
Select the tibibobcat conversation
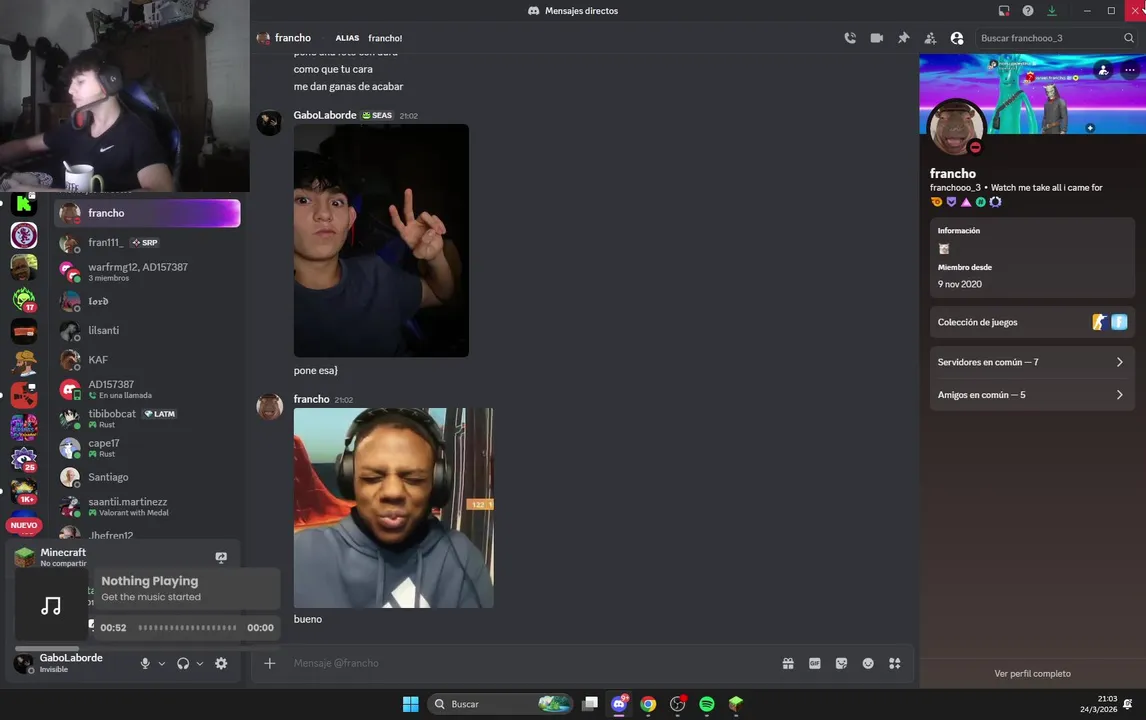coord(148,418)
